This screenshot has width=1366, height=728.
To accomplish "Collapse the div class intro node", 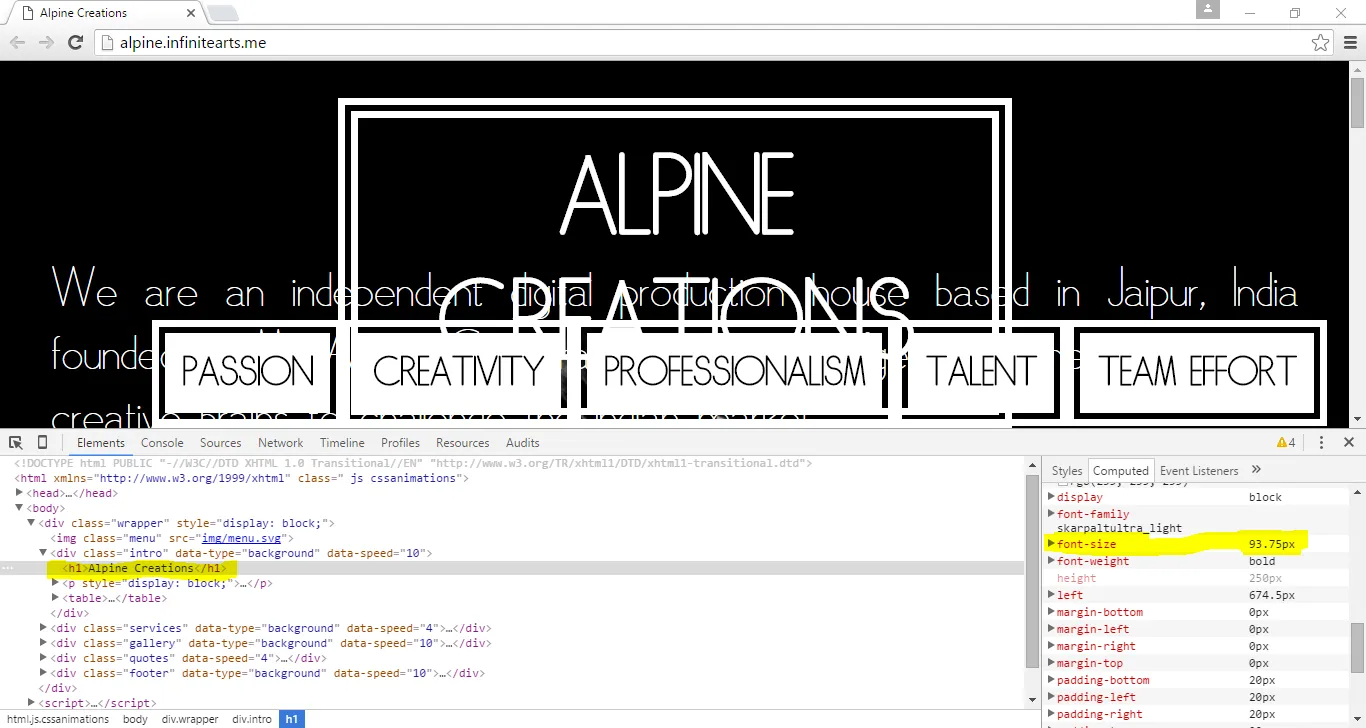I will tap(44, 553).
